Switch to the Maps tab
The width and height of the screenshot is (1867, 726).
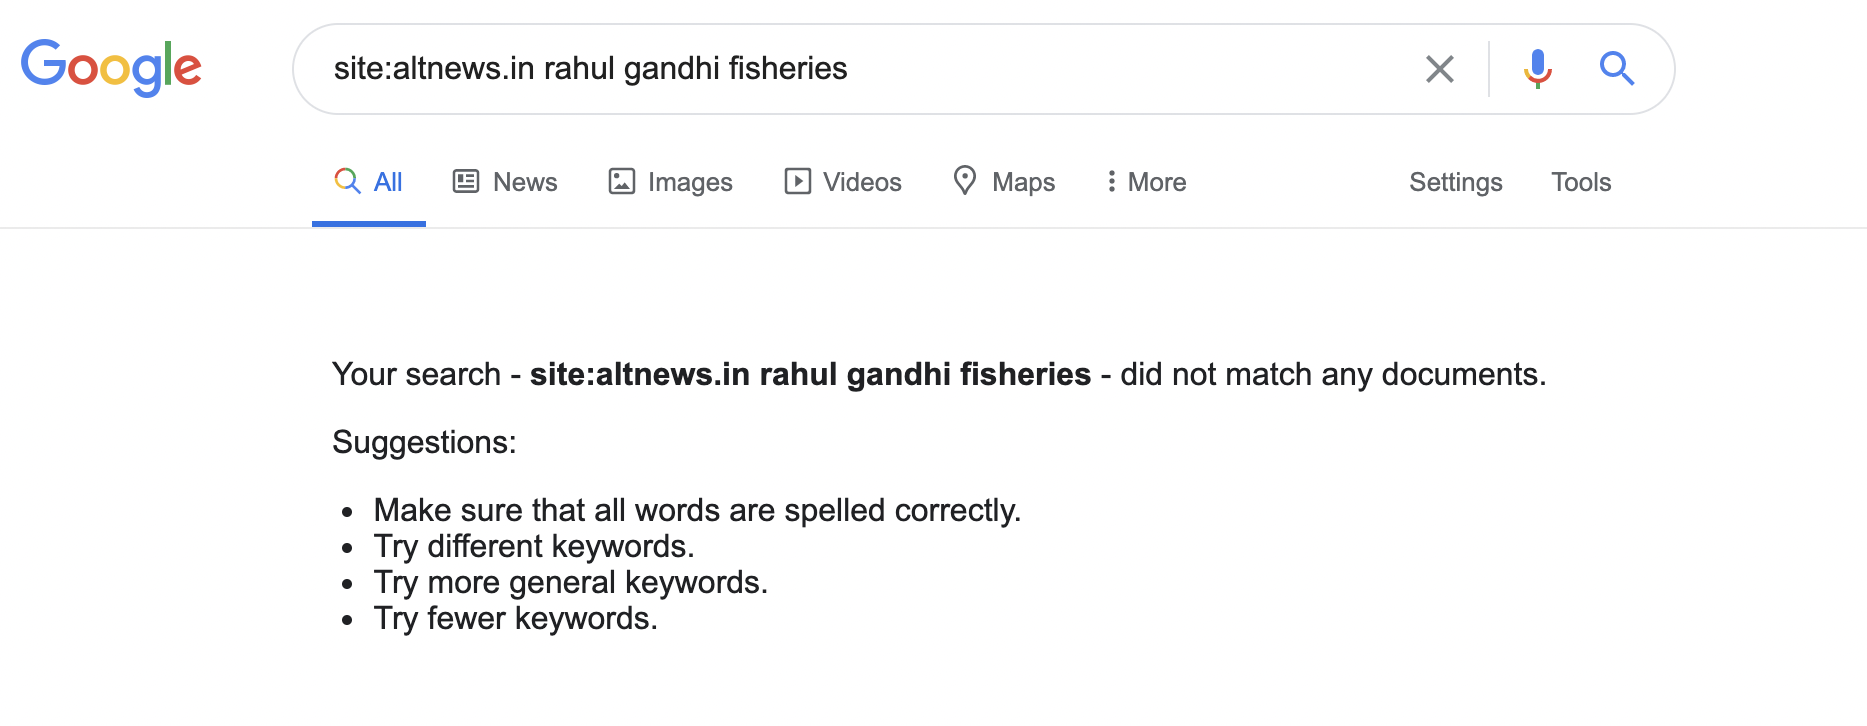tap(1023, 182)
